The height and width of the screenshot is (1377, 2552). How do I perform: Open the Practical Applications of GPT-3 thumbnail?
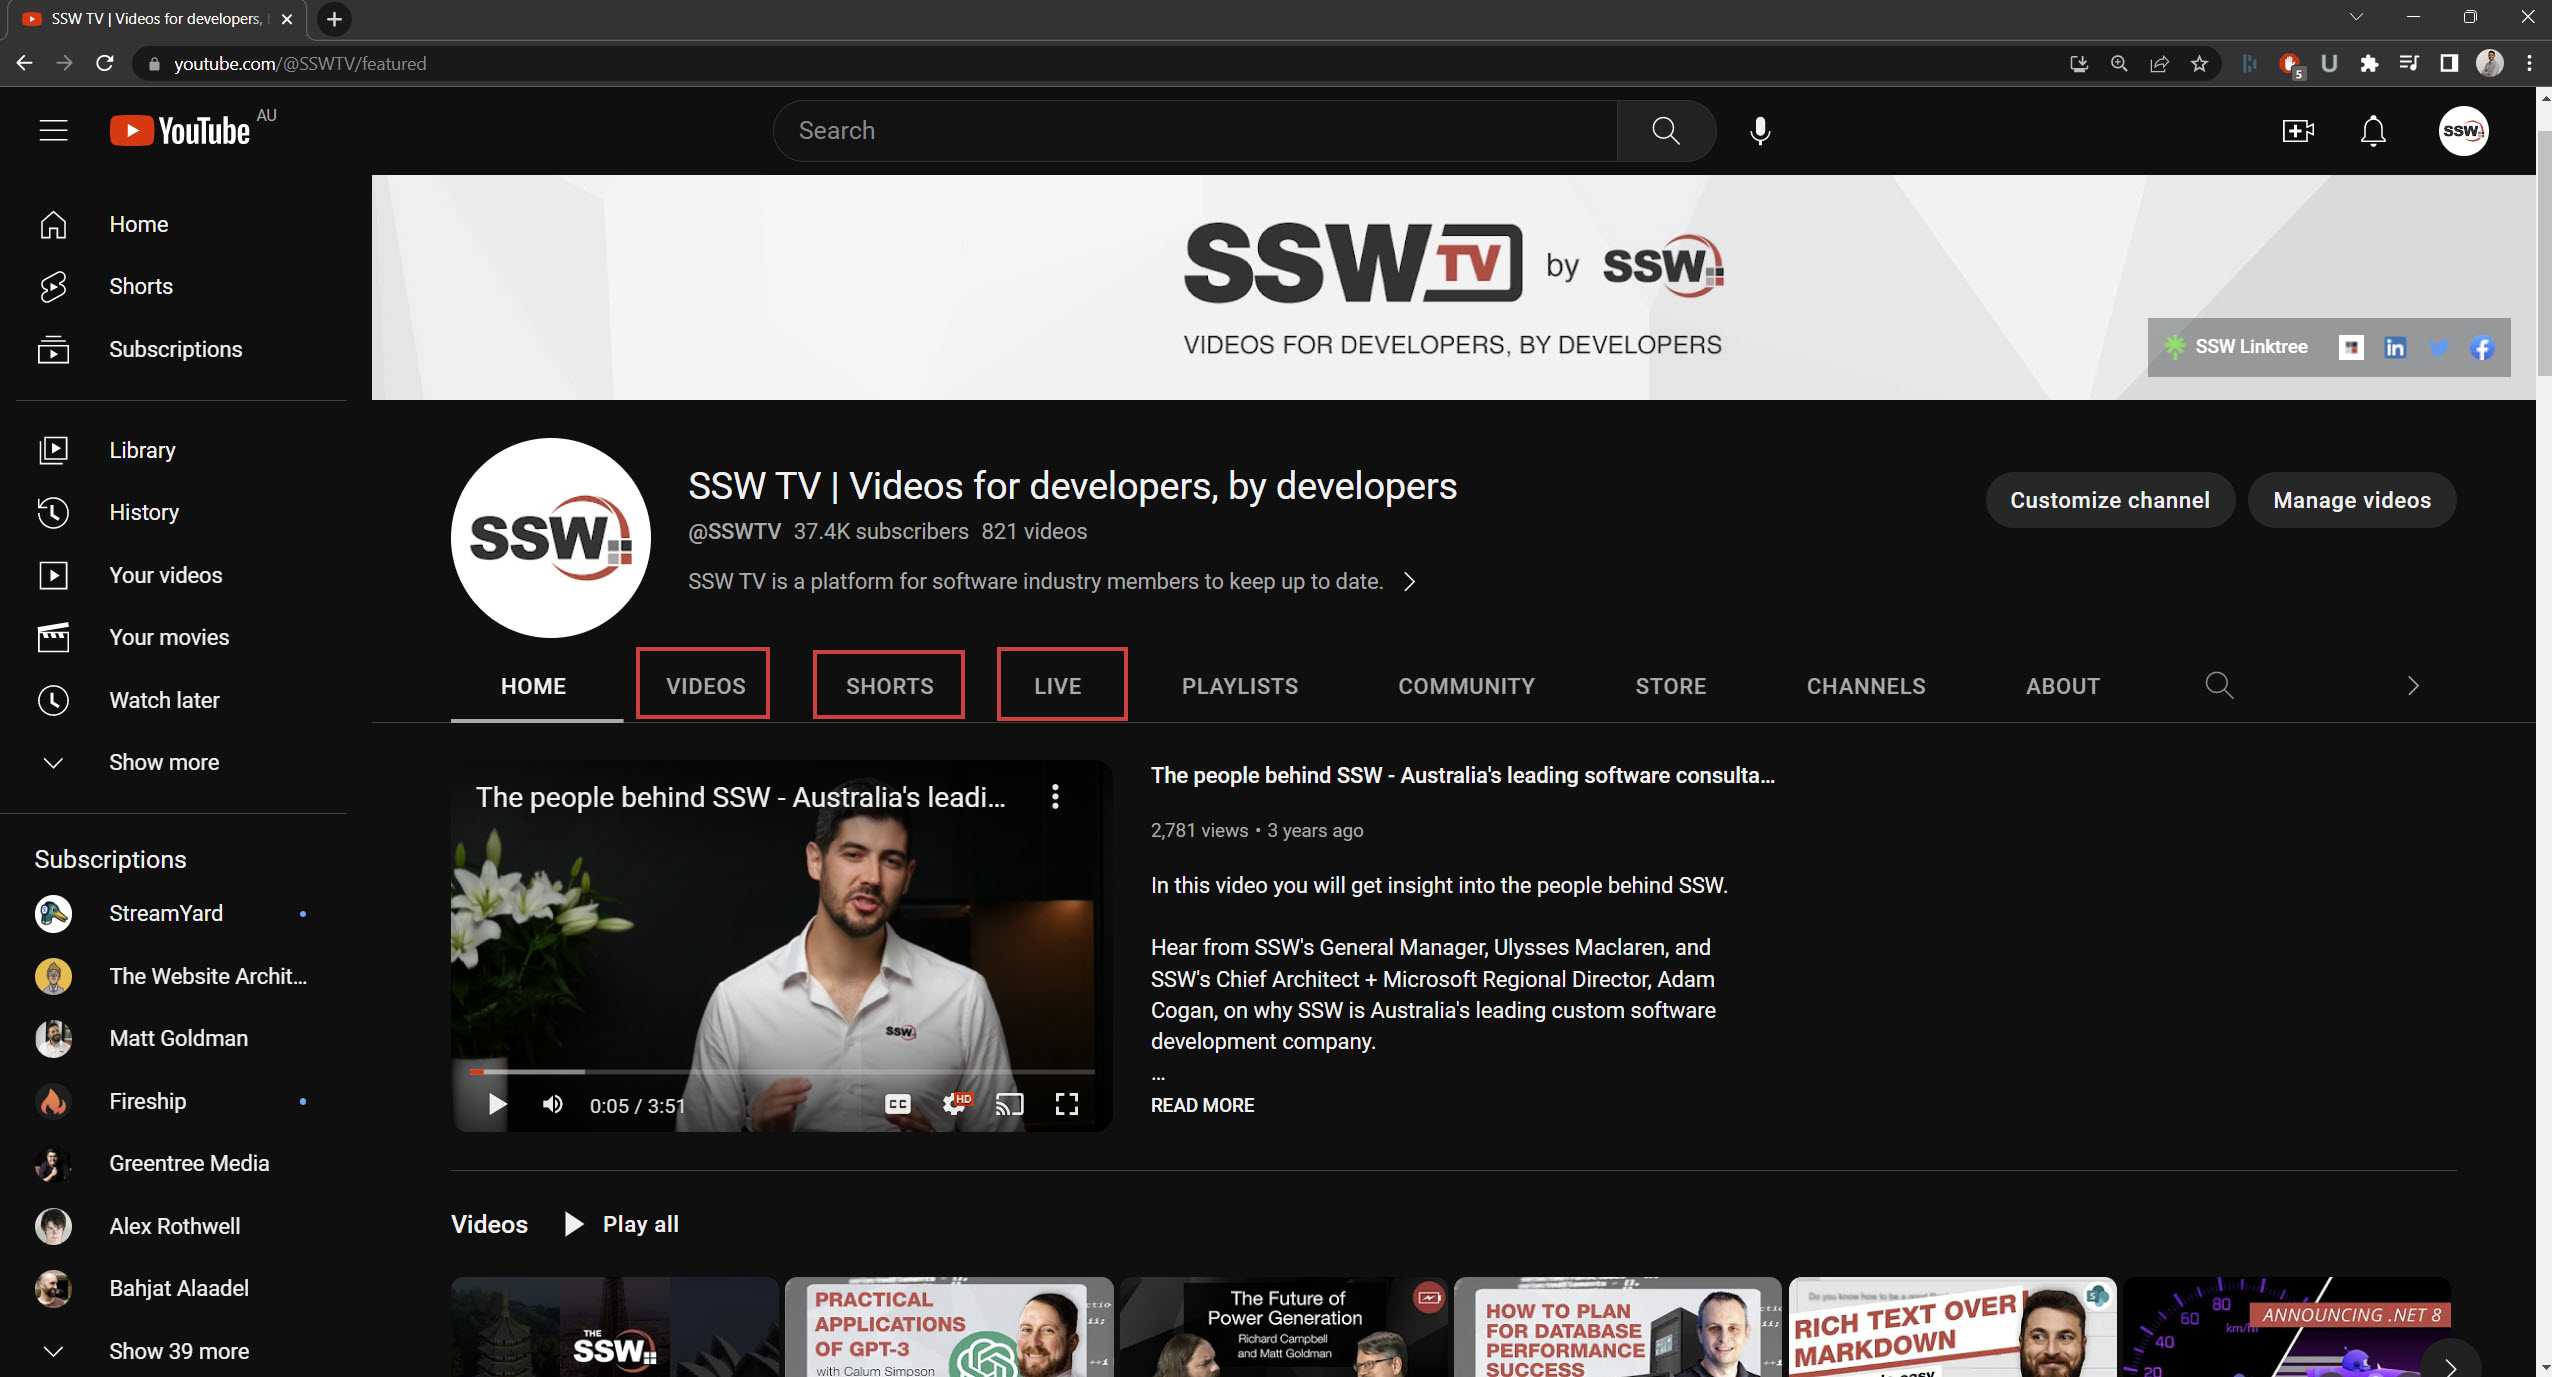948,1327
